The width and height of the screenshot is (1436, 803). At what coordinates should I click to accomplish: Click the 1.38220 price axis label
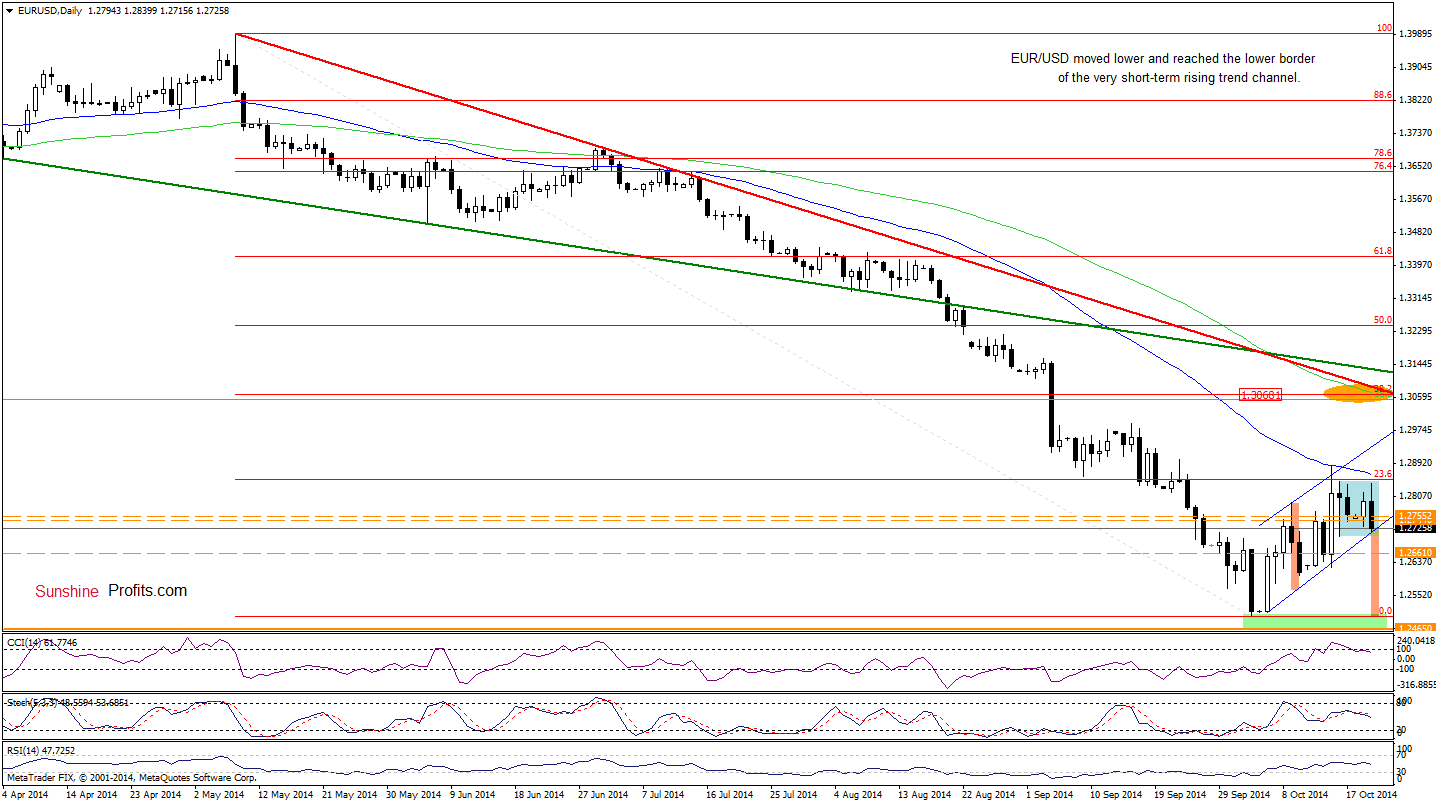click(x=1415, y=100)
